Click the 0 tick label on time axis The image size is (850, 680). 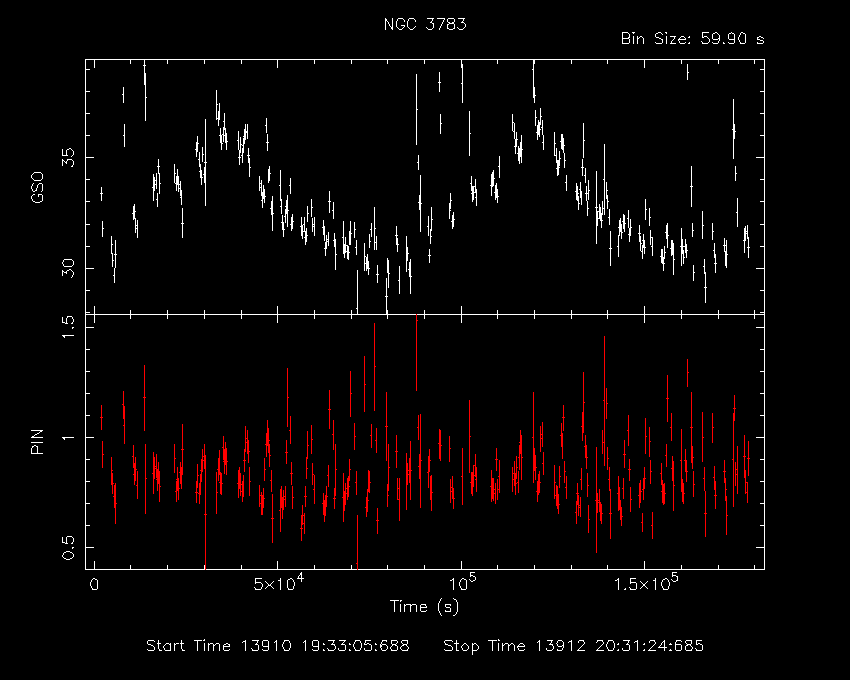click(94, 585)
